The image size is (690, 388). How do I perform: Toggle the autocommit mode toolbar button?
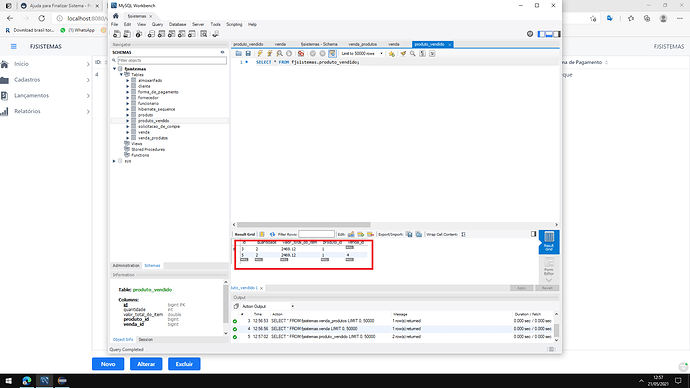[332, 54]
